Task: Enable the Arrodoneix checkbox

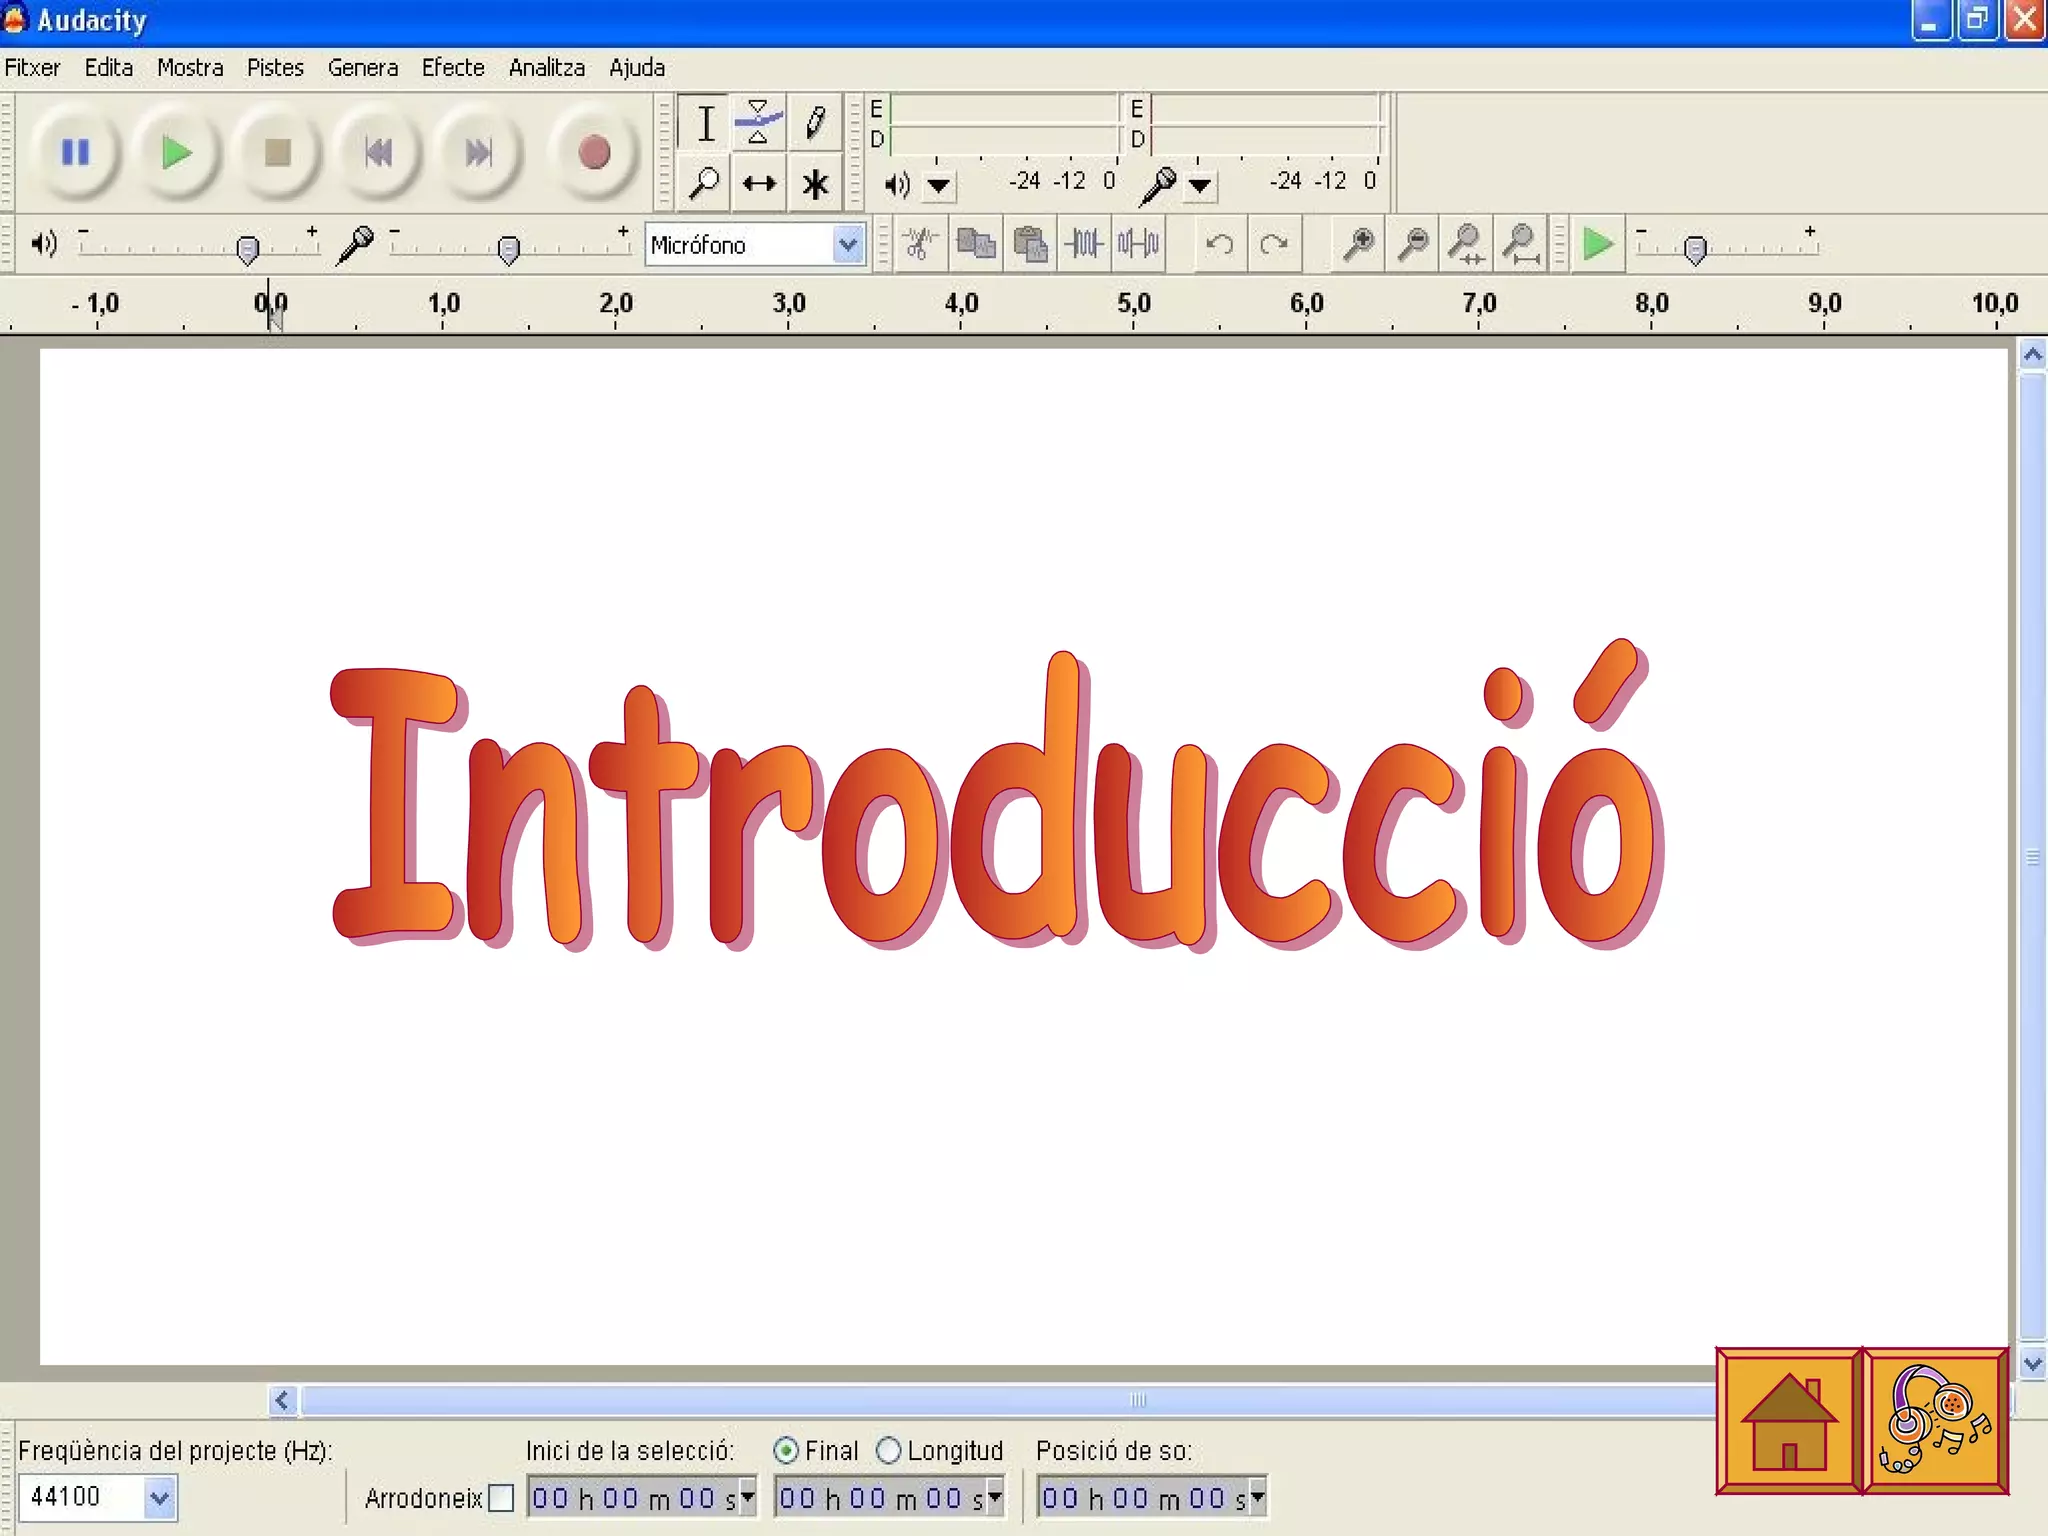Action: [x=501, y=1498]
